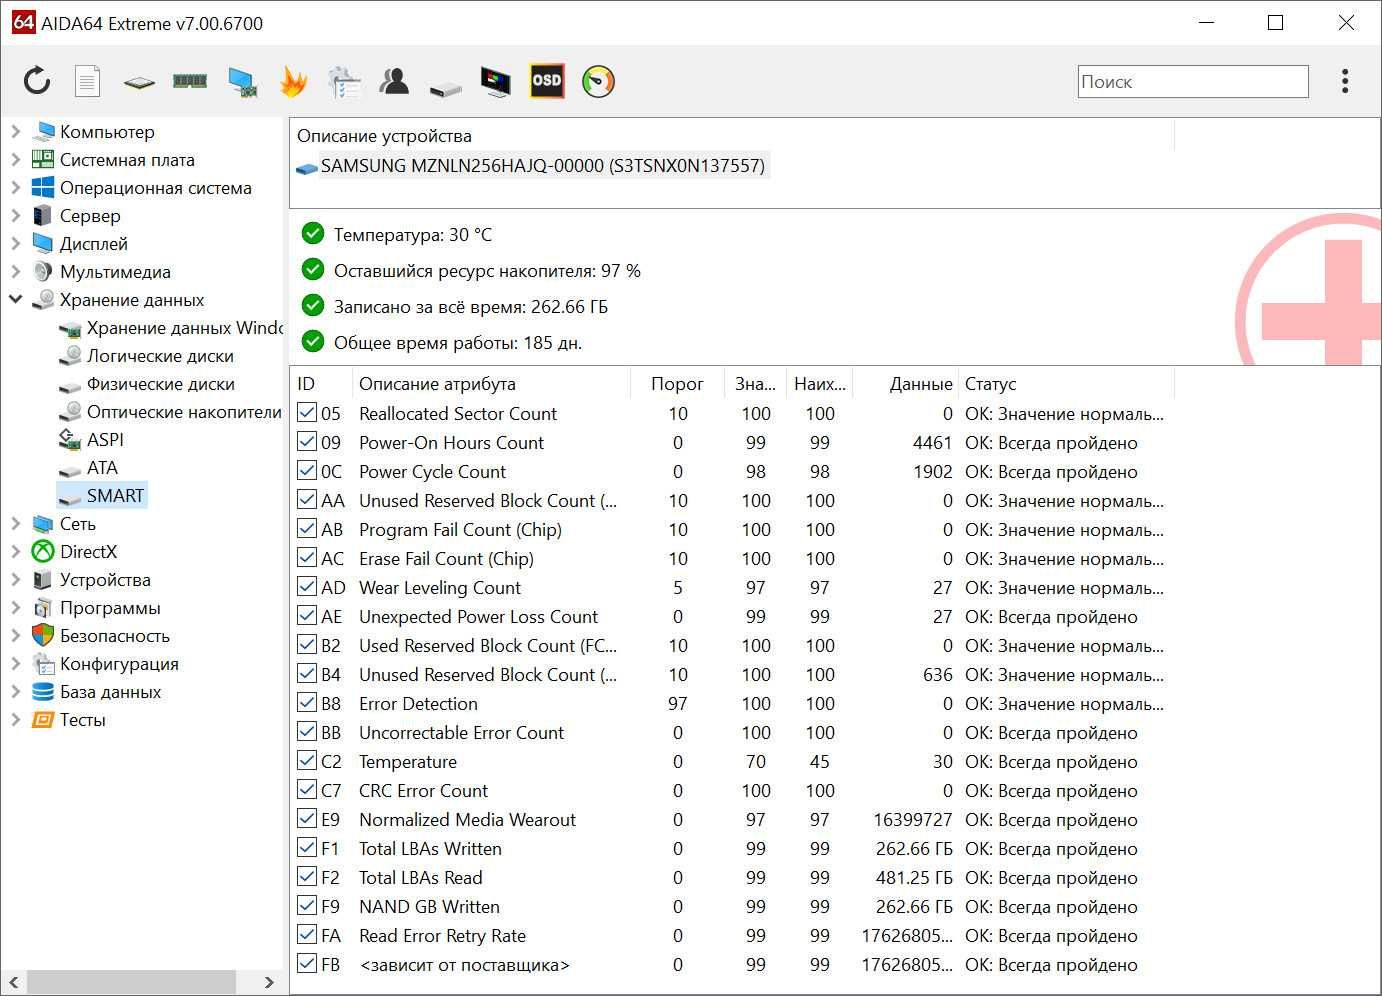Viewport: 1382px width, 996px height.
Task: Toggle checkbox for Wear Leveling Count
Action: [x=307, y=587]
